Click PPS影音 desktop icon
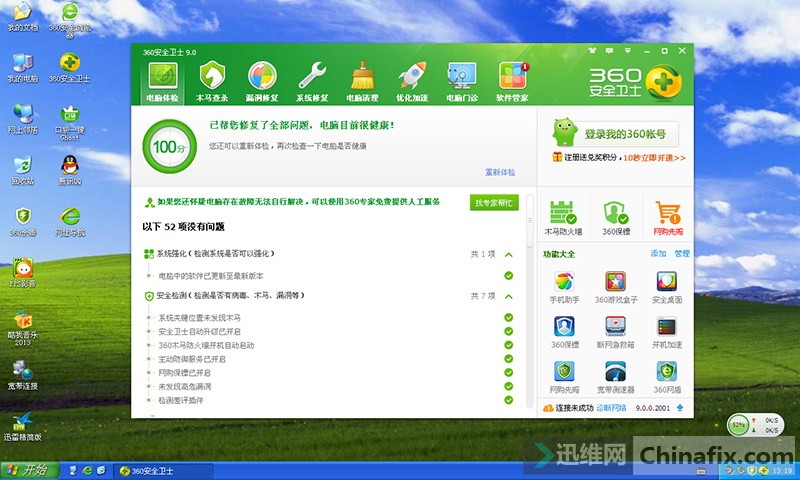 22,273
